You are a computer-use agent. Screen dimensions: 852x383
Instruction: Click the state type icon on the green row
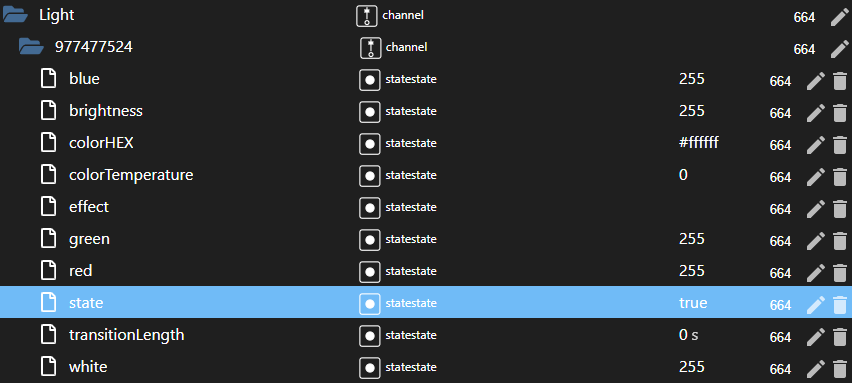point(370,240)
